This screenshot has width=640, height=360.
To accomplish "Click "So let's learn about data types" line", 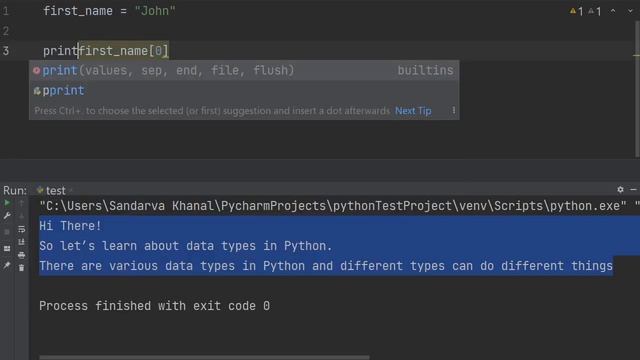I will coord(186,246).
